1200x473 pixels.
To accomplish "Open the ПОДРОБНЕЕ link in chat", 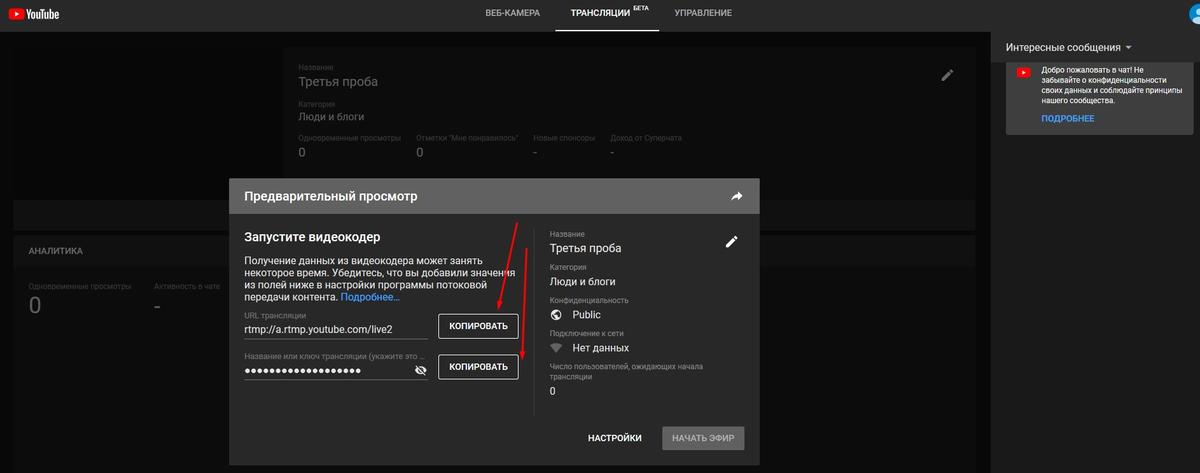I will tap(1067, 119).
